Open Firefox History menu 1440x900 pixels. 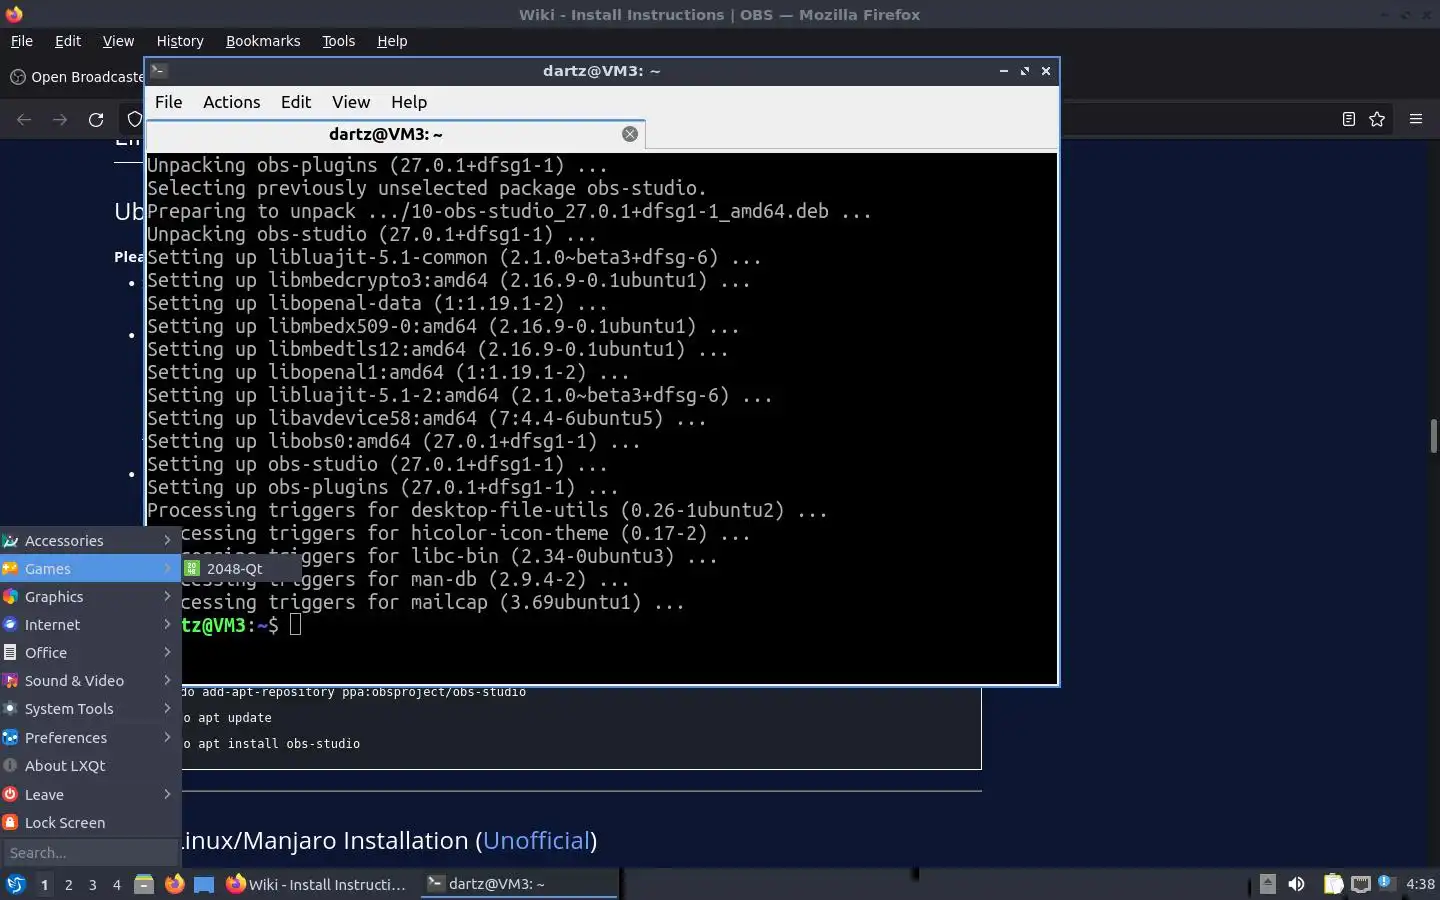pos(180,41)
